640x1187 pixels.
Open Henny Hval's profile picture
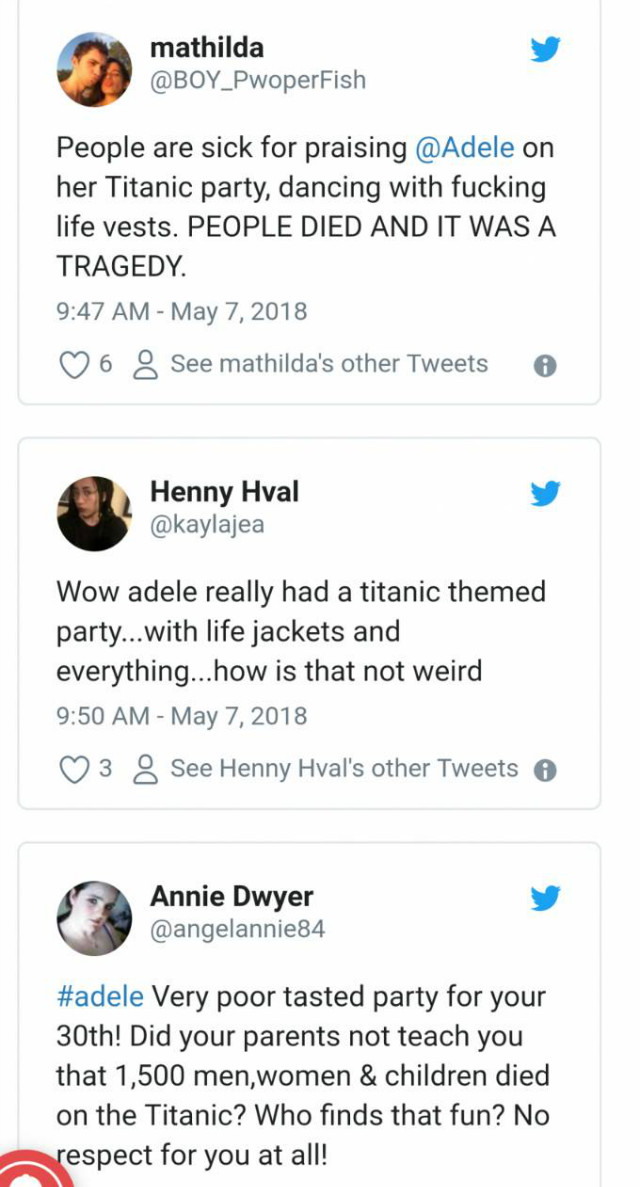[x=94, y=513]
